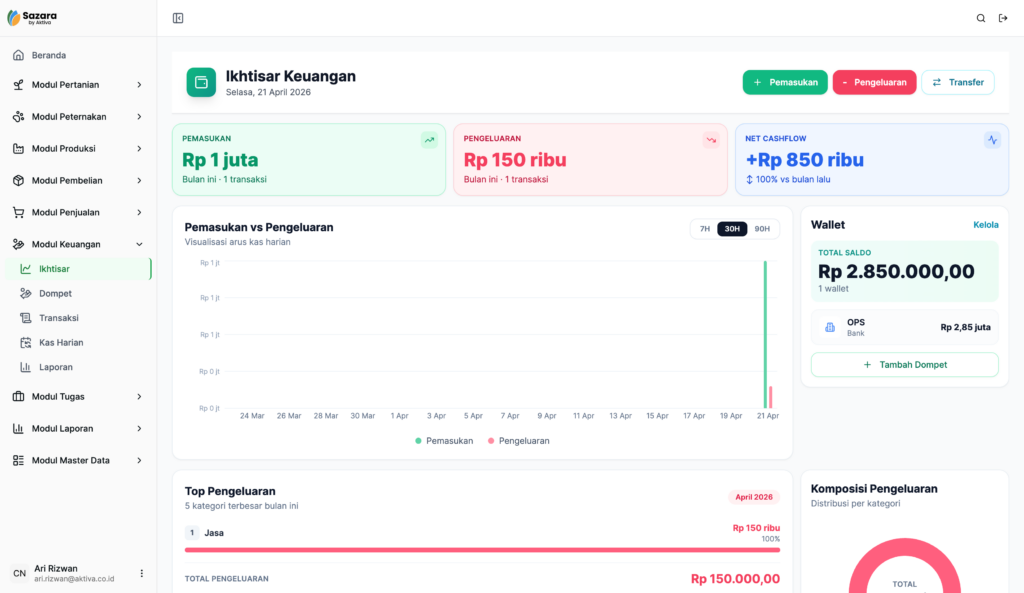Viewport: 1024px width, 593px height.
Task: Open Beranda menu item
Action: pos(78,56)
